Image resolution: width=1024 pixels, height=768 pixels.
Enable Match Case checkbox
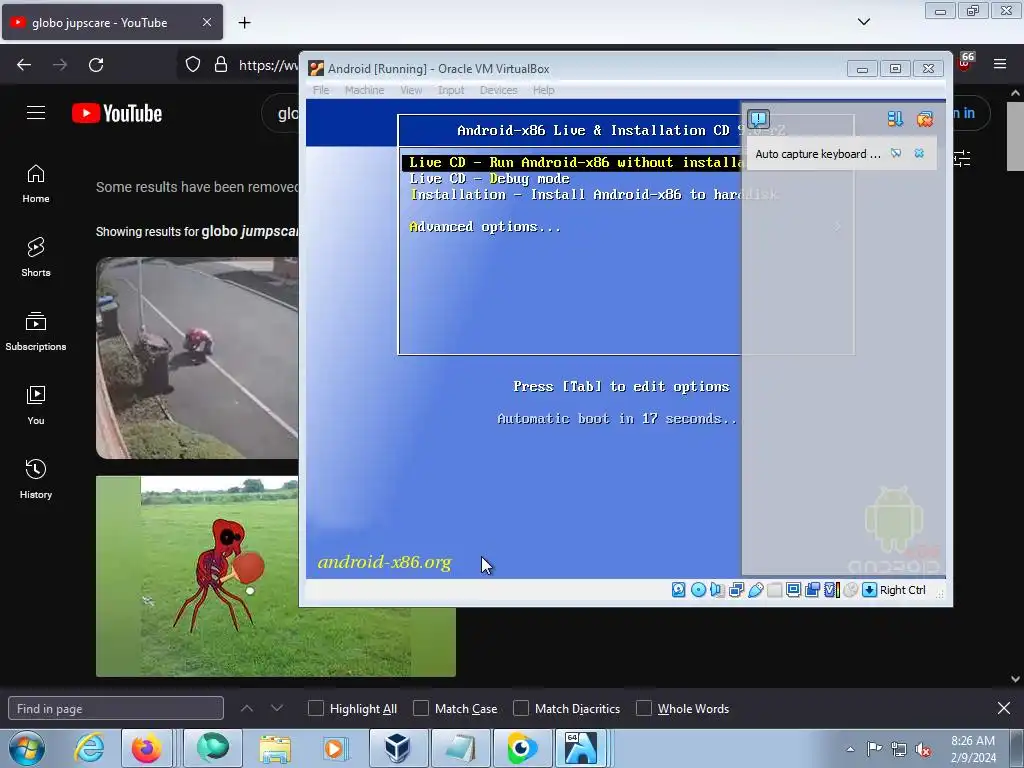click(421, 709)
